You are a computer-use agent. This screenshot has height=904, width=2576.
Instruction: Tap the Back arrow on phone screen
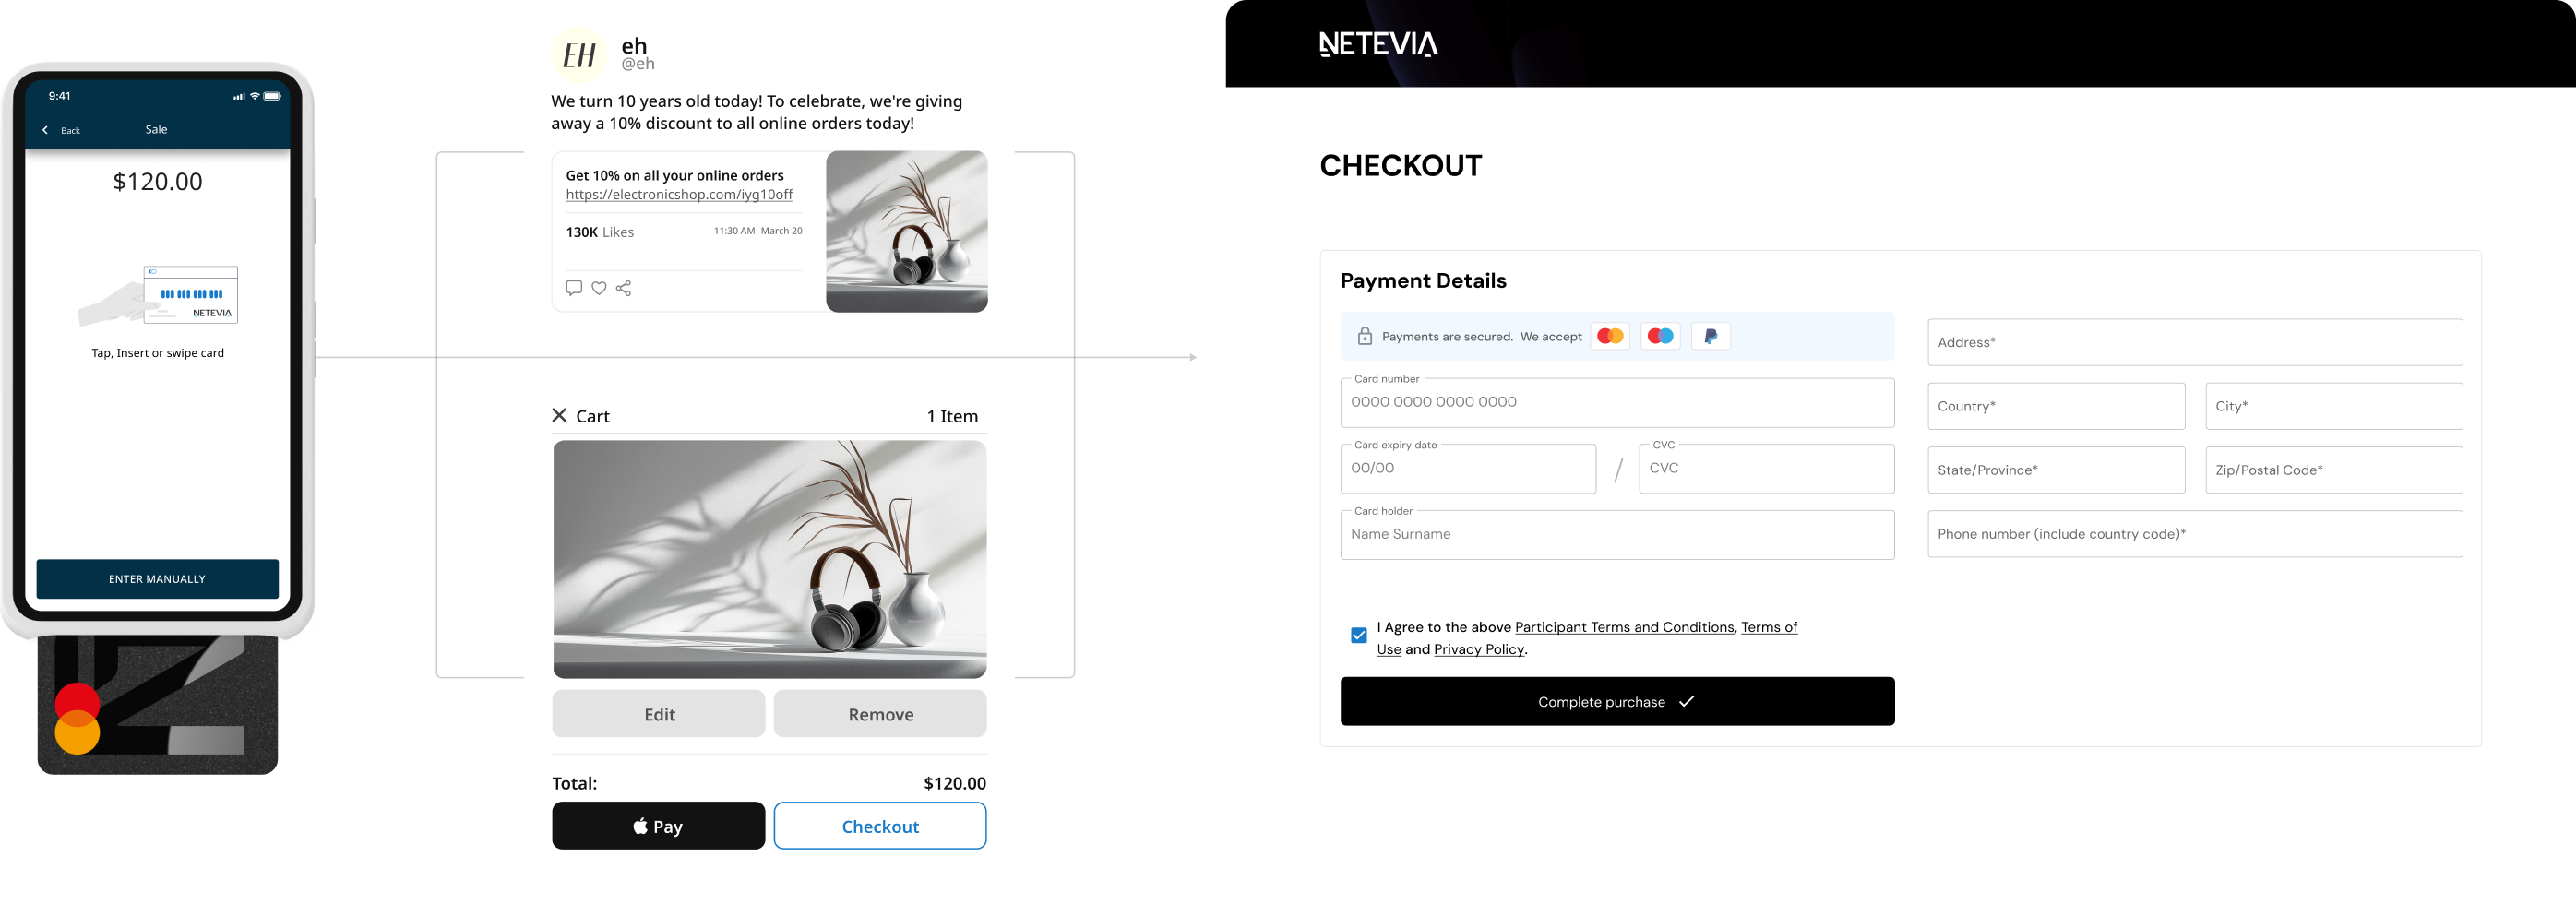point(45,130)
